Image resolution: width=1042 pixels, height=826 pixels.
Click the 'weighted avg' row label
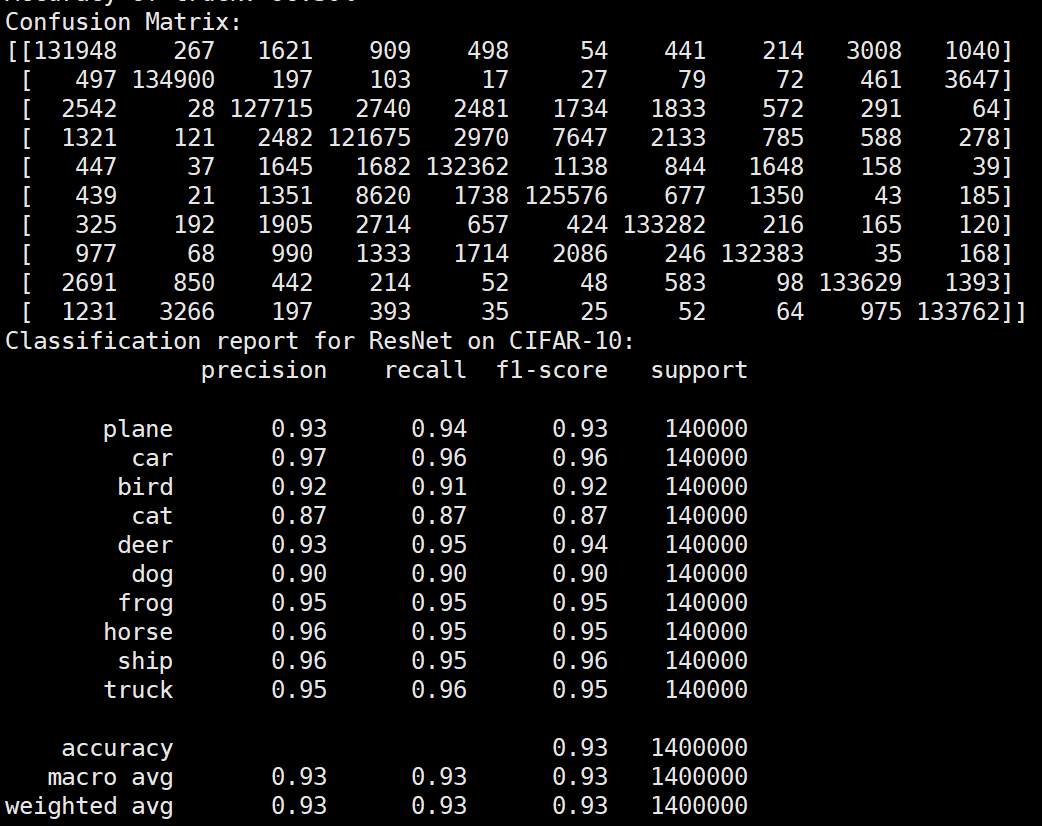click(89, 806)
